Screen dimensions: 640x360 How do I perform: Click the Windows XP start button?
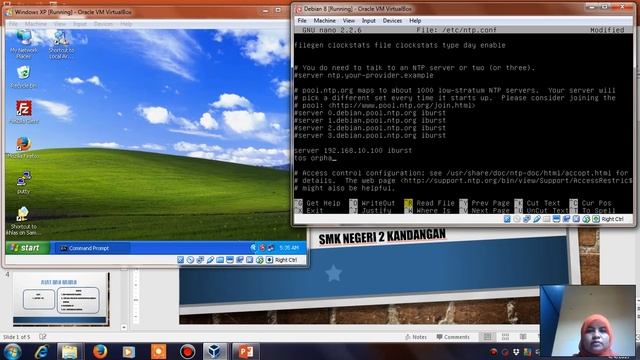tap(27, 248)
